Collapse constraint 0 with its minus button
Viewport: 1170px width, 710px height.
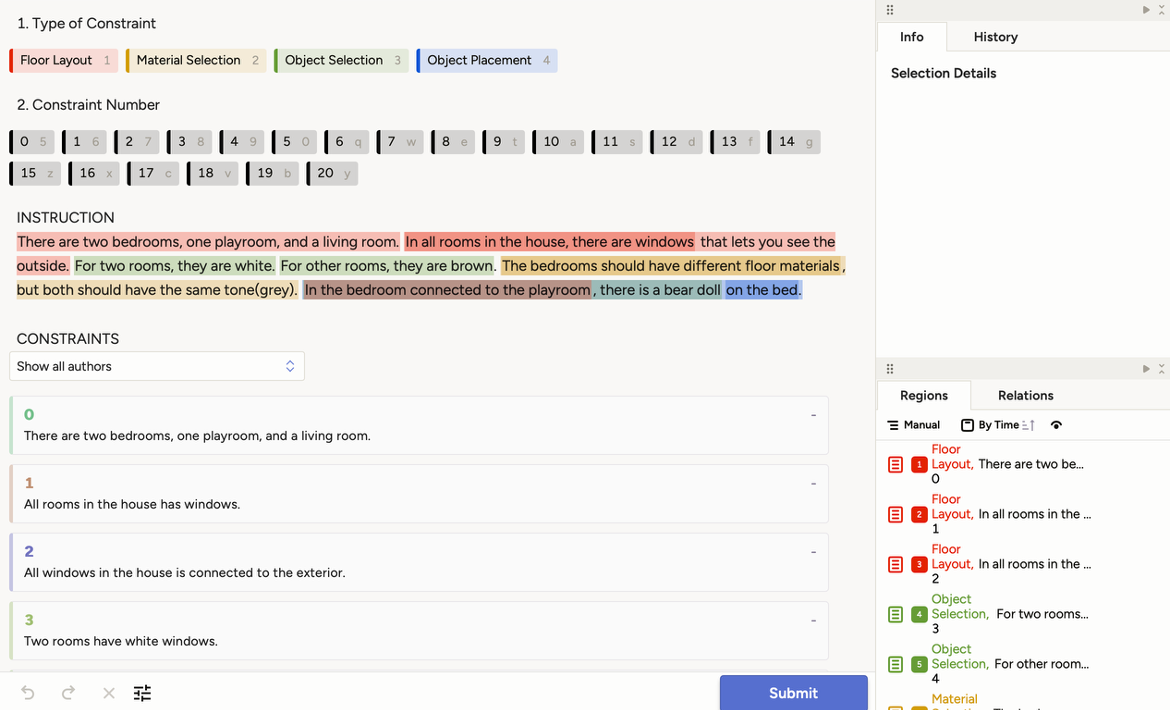[x=813, y=415]
